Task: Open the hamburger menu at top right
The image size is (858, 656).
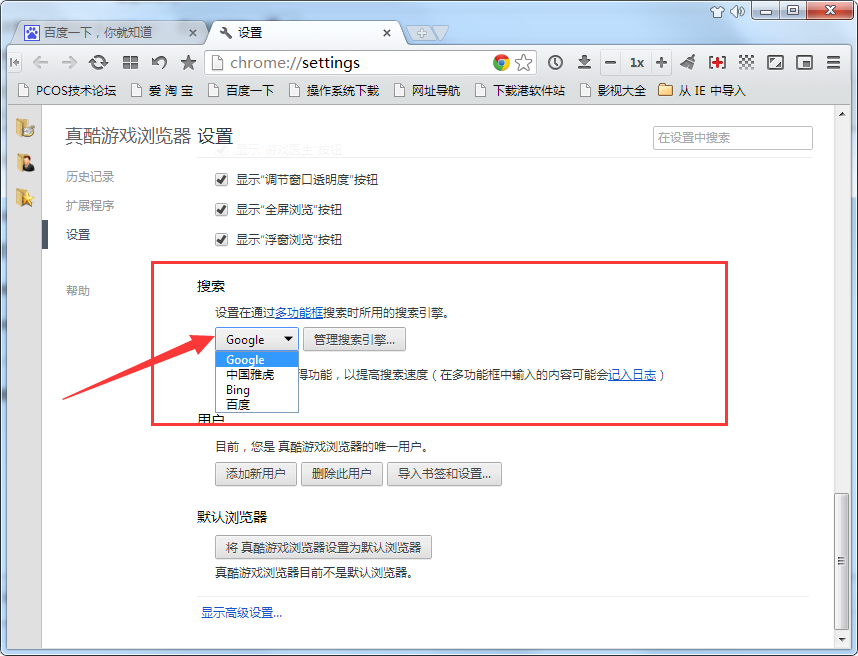Action: (x=833, y=62)
